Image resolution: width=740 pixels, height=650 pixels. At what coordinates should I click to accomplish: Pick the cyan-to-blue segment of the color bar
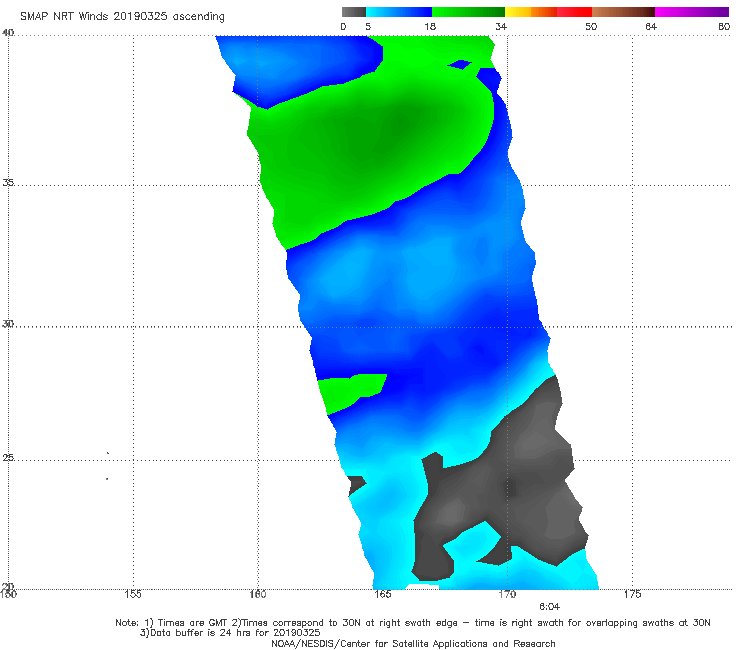coord(399,12)
